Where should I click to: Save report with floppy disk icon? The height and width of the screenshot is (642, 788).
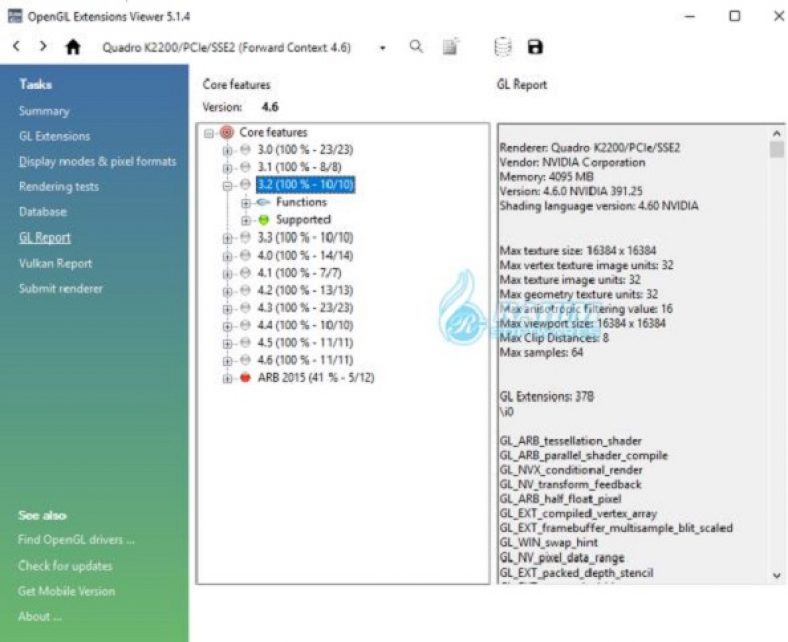pyautogui.click(x=535, y=47)
